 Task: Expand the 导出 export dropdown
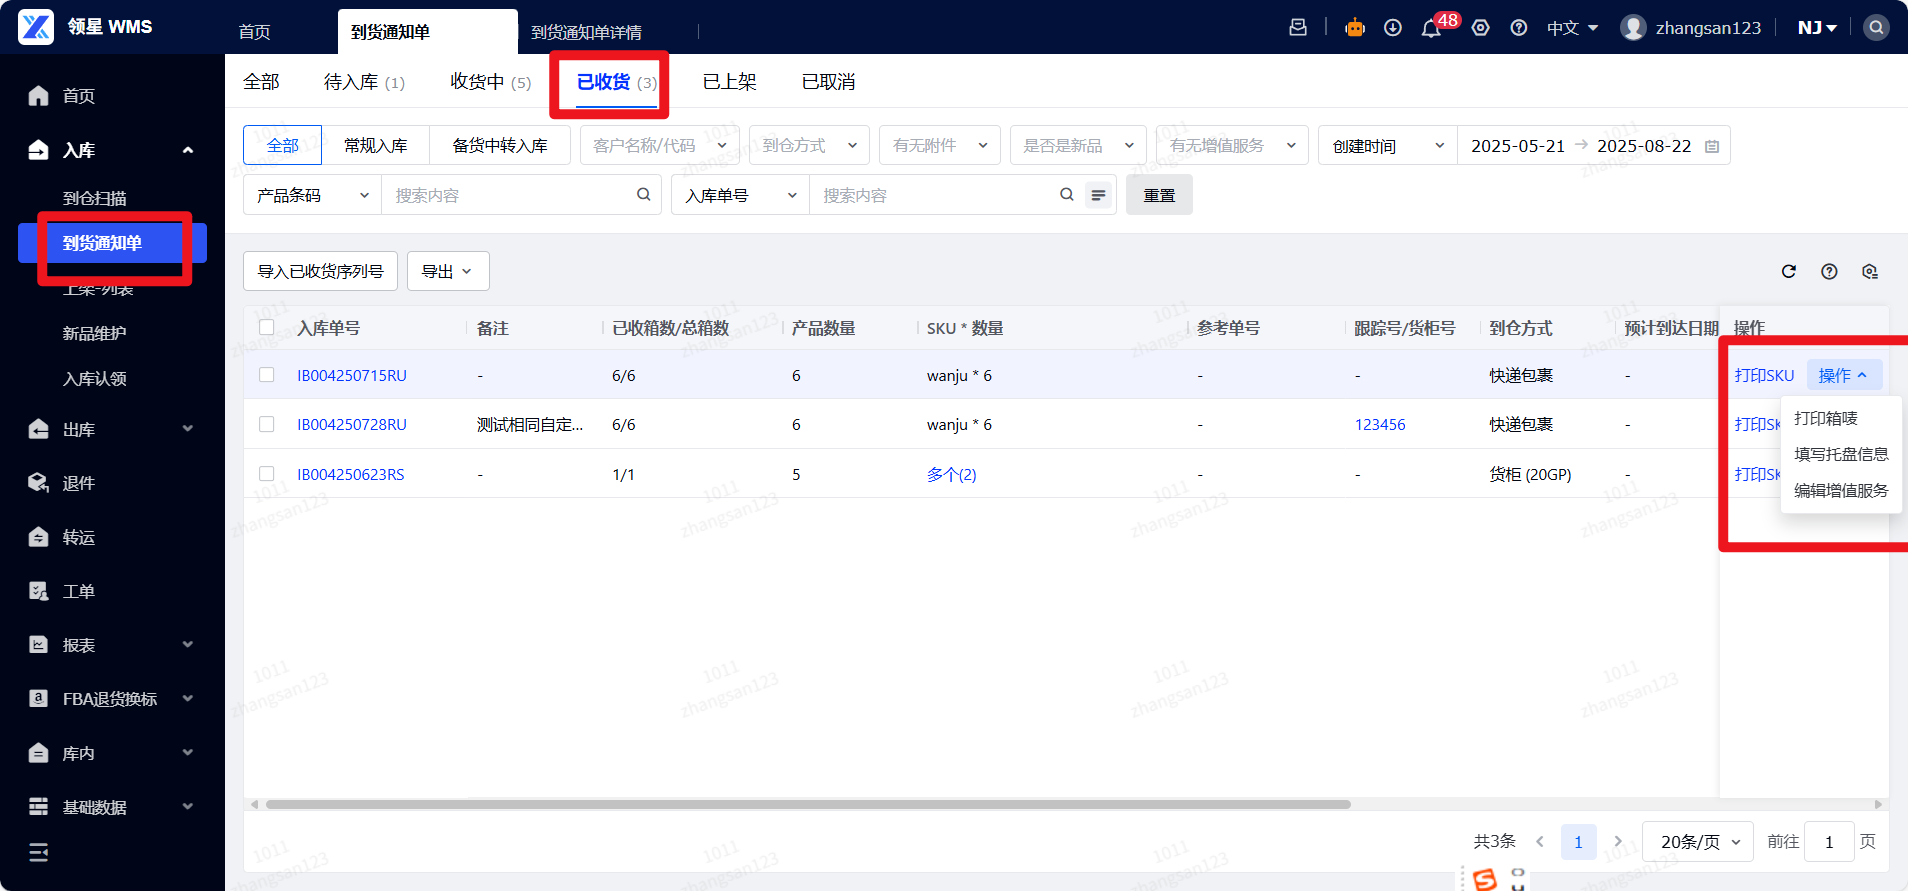(447, 271)
